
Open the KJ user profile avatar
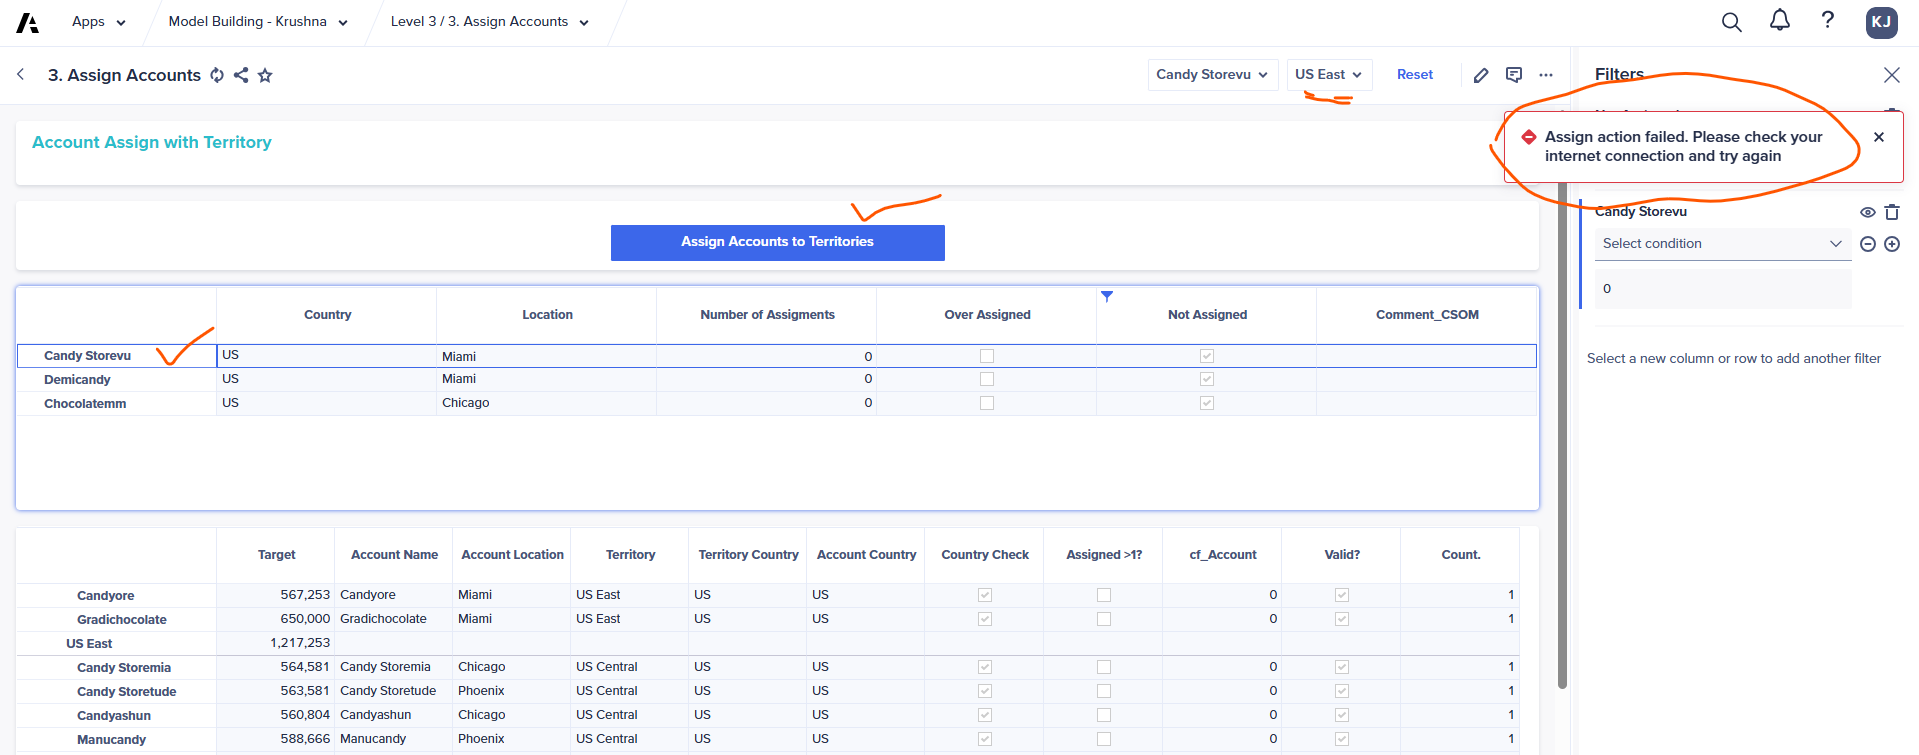(x=1882, y=22)
